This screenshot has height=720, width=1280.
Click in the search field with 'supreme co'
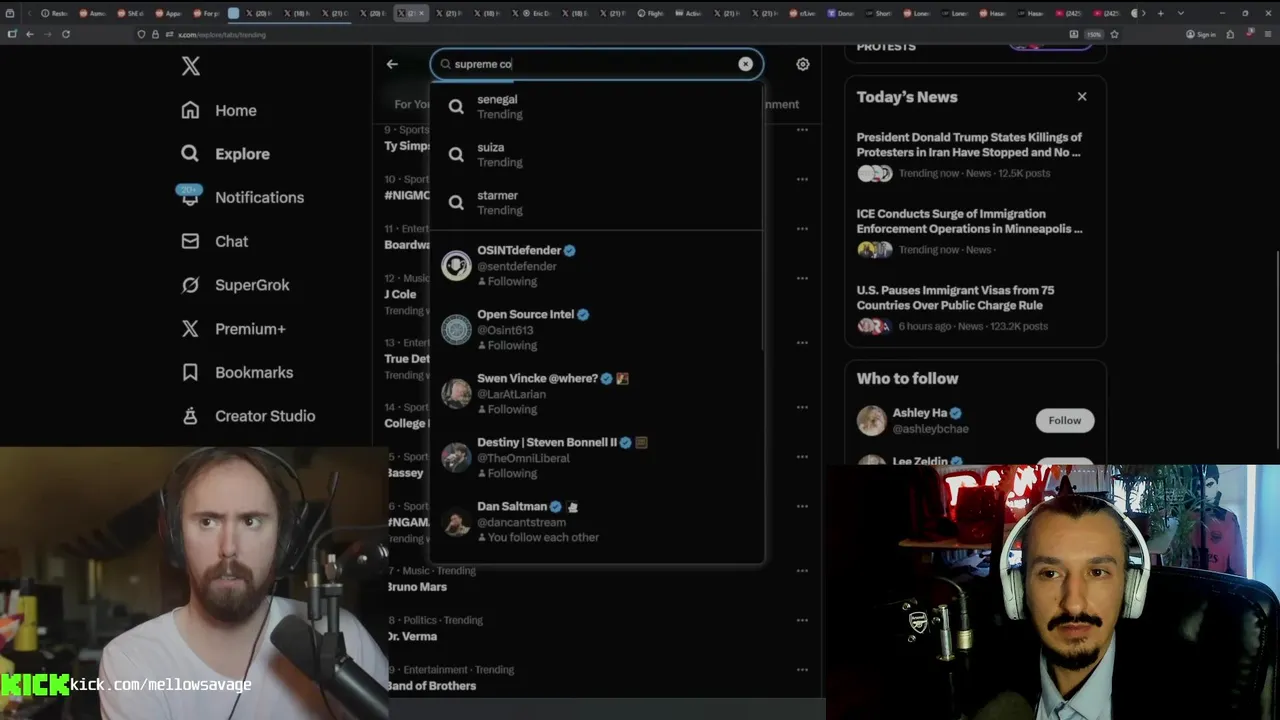click(x=596, y=64)
